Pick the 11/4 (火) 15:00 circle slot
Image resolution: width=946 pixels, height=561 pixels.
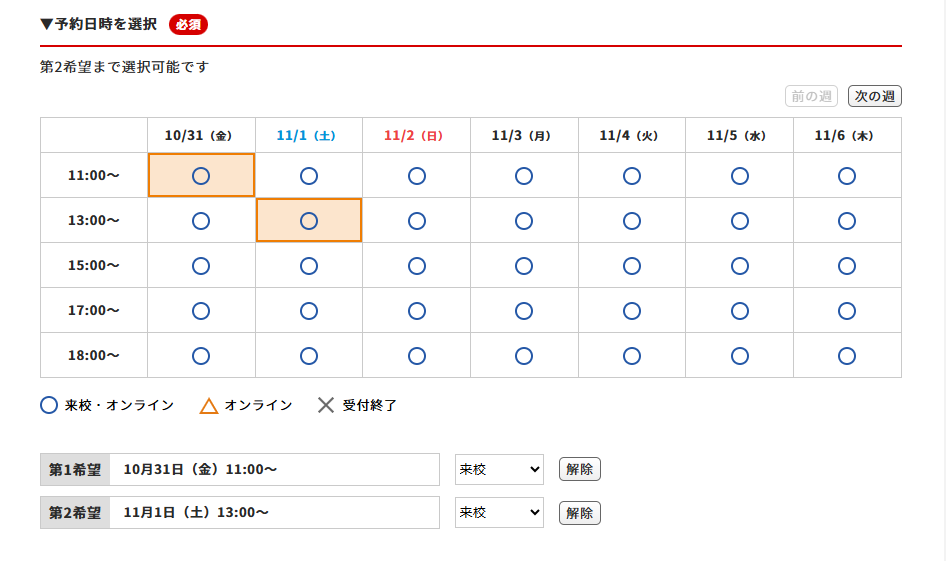632,266
